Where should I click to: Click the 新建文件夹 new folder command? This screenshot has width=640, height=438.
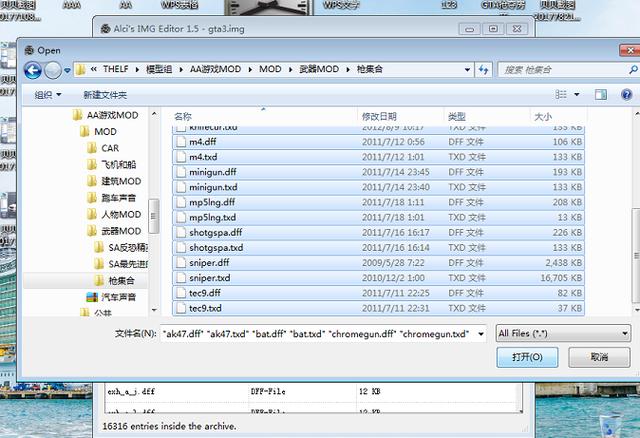point(105,95)
